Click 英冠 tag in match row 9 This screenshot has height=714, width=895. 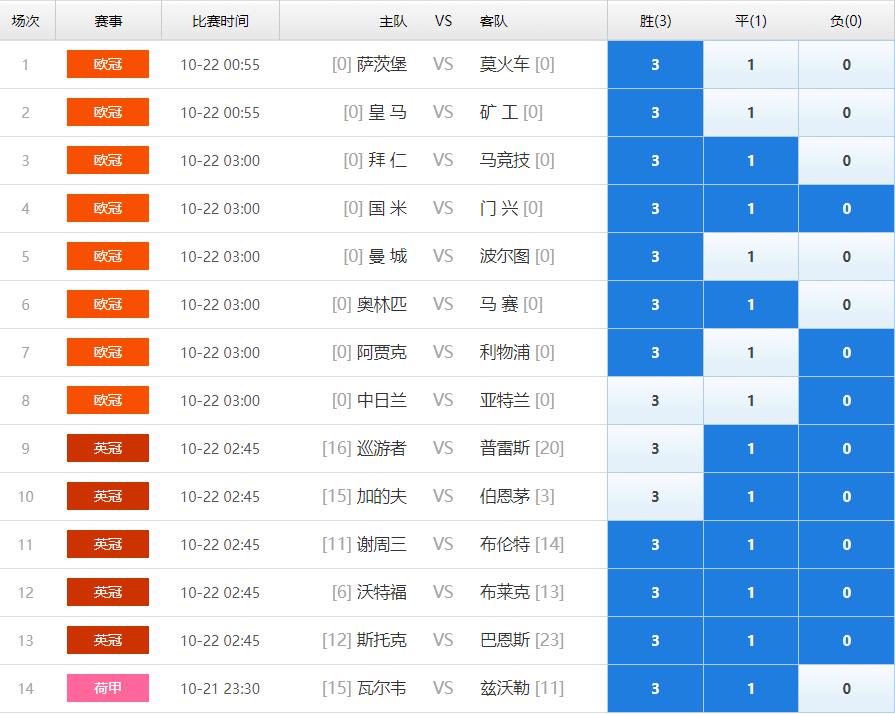(x=108, y=447)
